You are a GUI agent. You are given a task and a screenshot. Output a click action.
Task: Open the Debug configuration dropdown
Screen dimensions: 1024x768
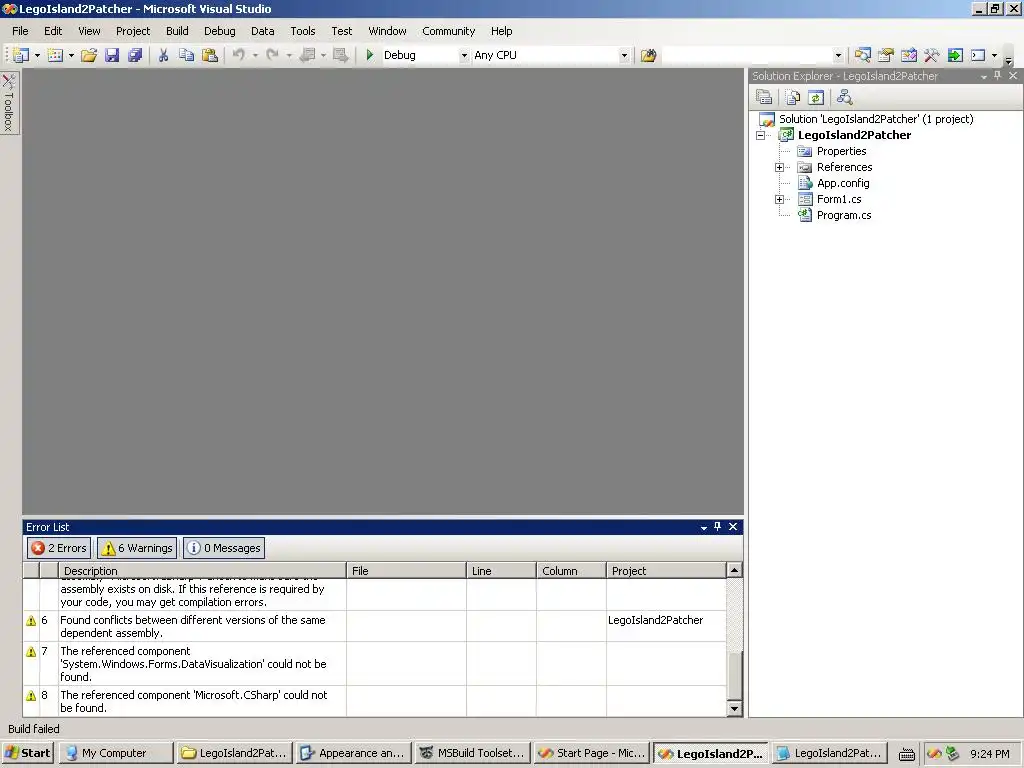[x=464, y=56]
